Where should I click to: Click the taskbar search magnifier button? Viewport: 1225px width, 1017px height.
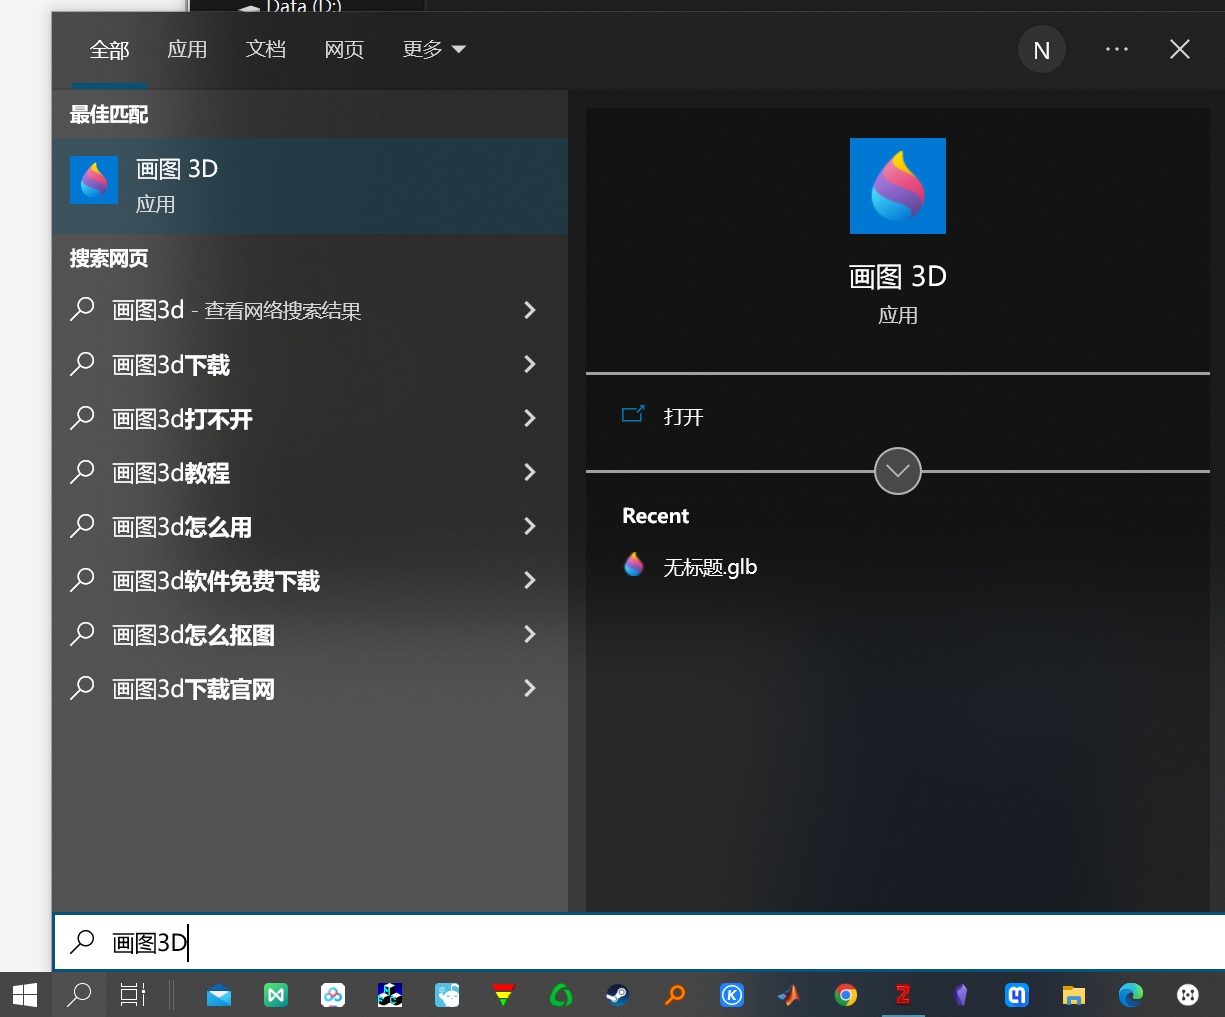(78, 994)
